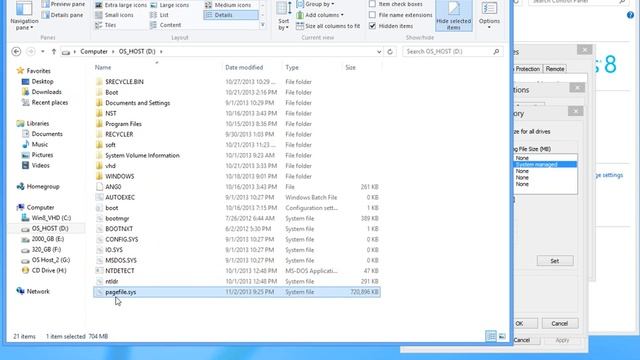
Task: Select the bootmgr system file
Action: pos(237,218)
